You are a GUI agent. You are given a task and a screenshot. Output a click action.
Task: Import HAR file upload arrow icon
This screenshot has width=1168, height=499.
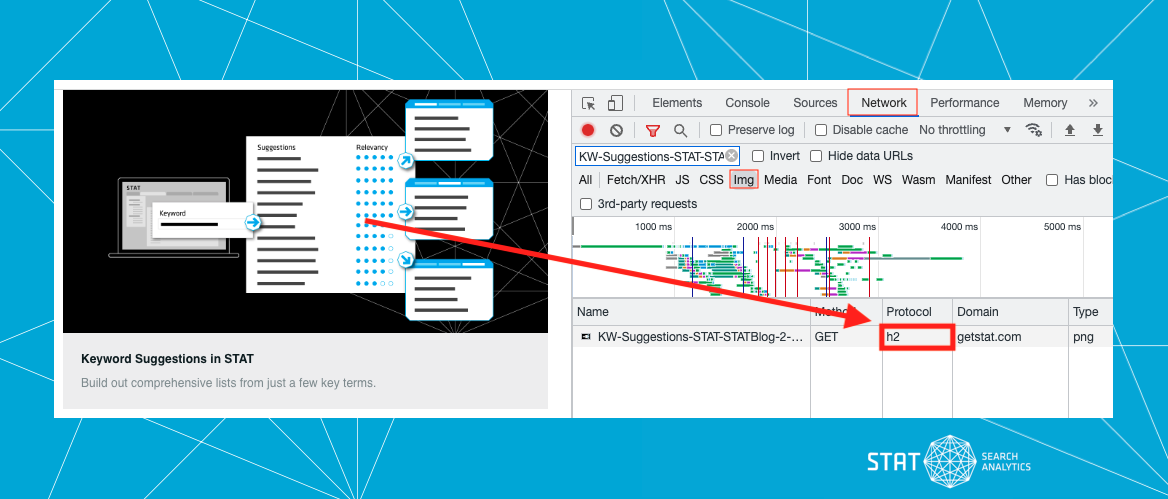[1070, 130]
